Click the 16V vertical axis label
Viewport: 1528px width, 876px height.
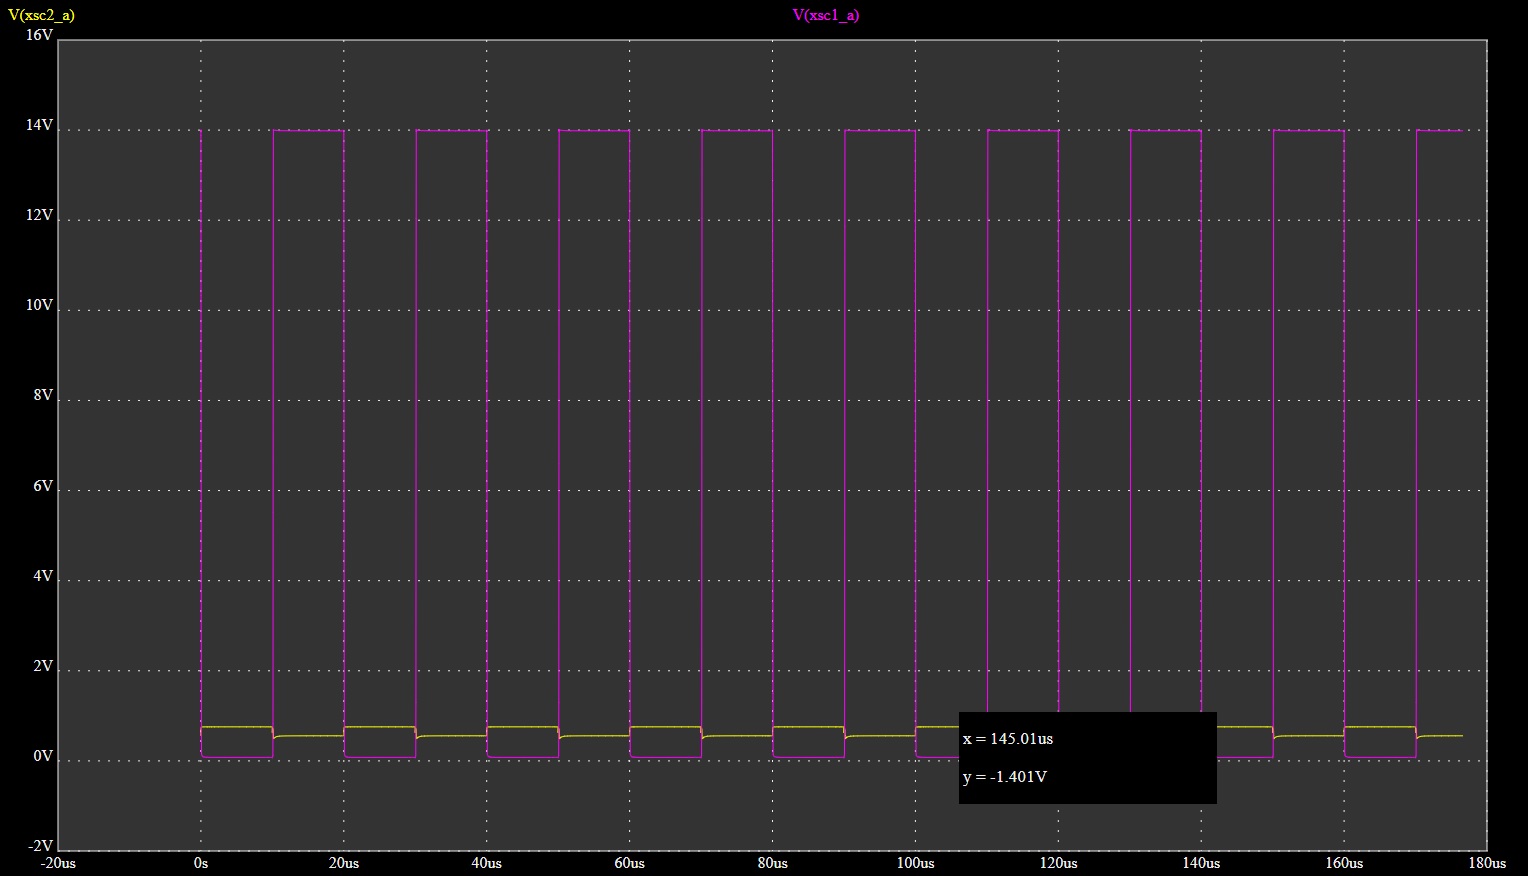coord(39,35)
